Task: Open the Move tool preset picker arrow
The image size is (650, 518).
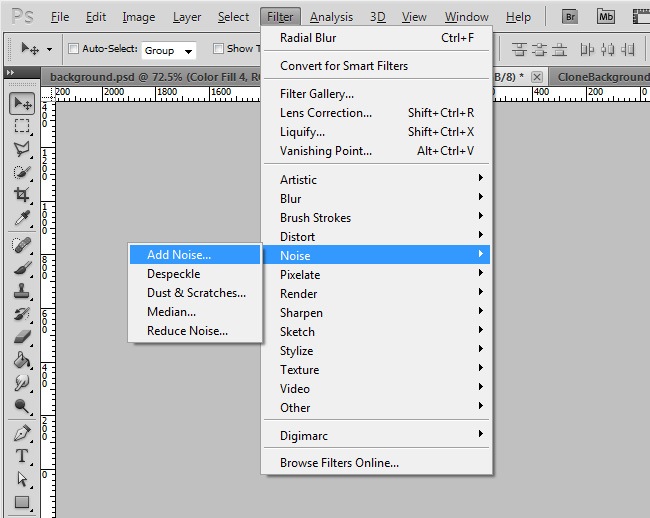Action: [x=49, y=50]
